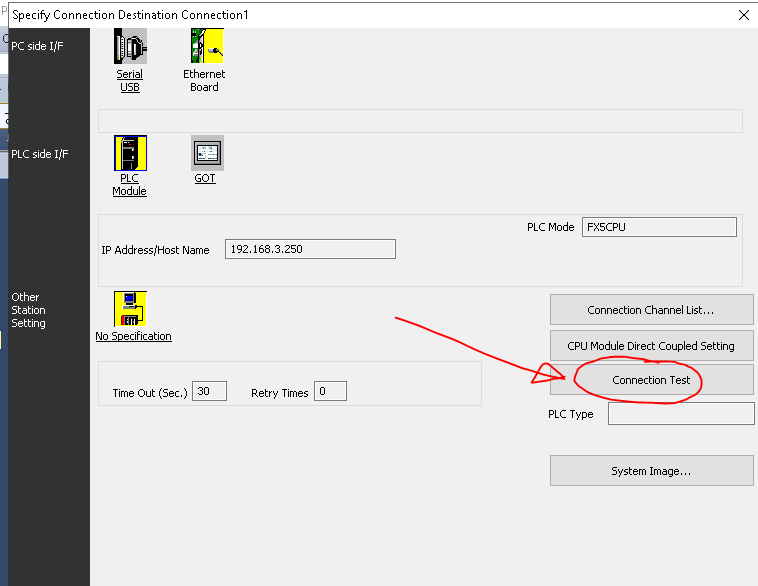Open the System Image dialog
758x586 pixels.
[651, 470]
